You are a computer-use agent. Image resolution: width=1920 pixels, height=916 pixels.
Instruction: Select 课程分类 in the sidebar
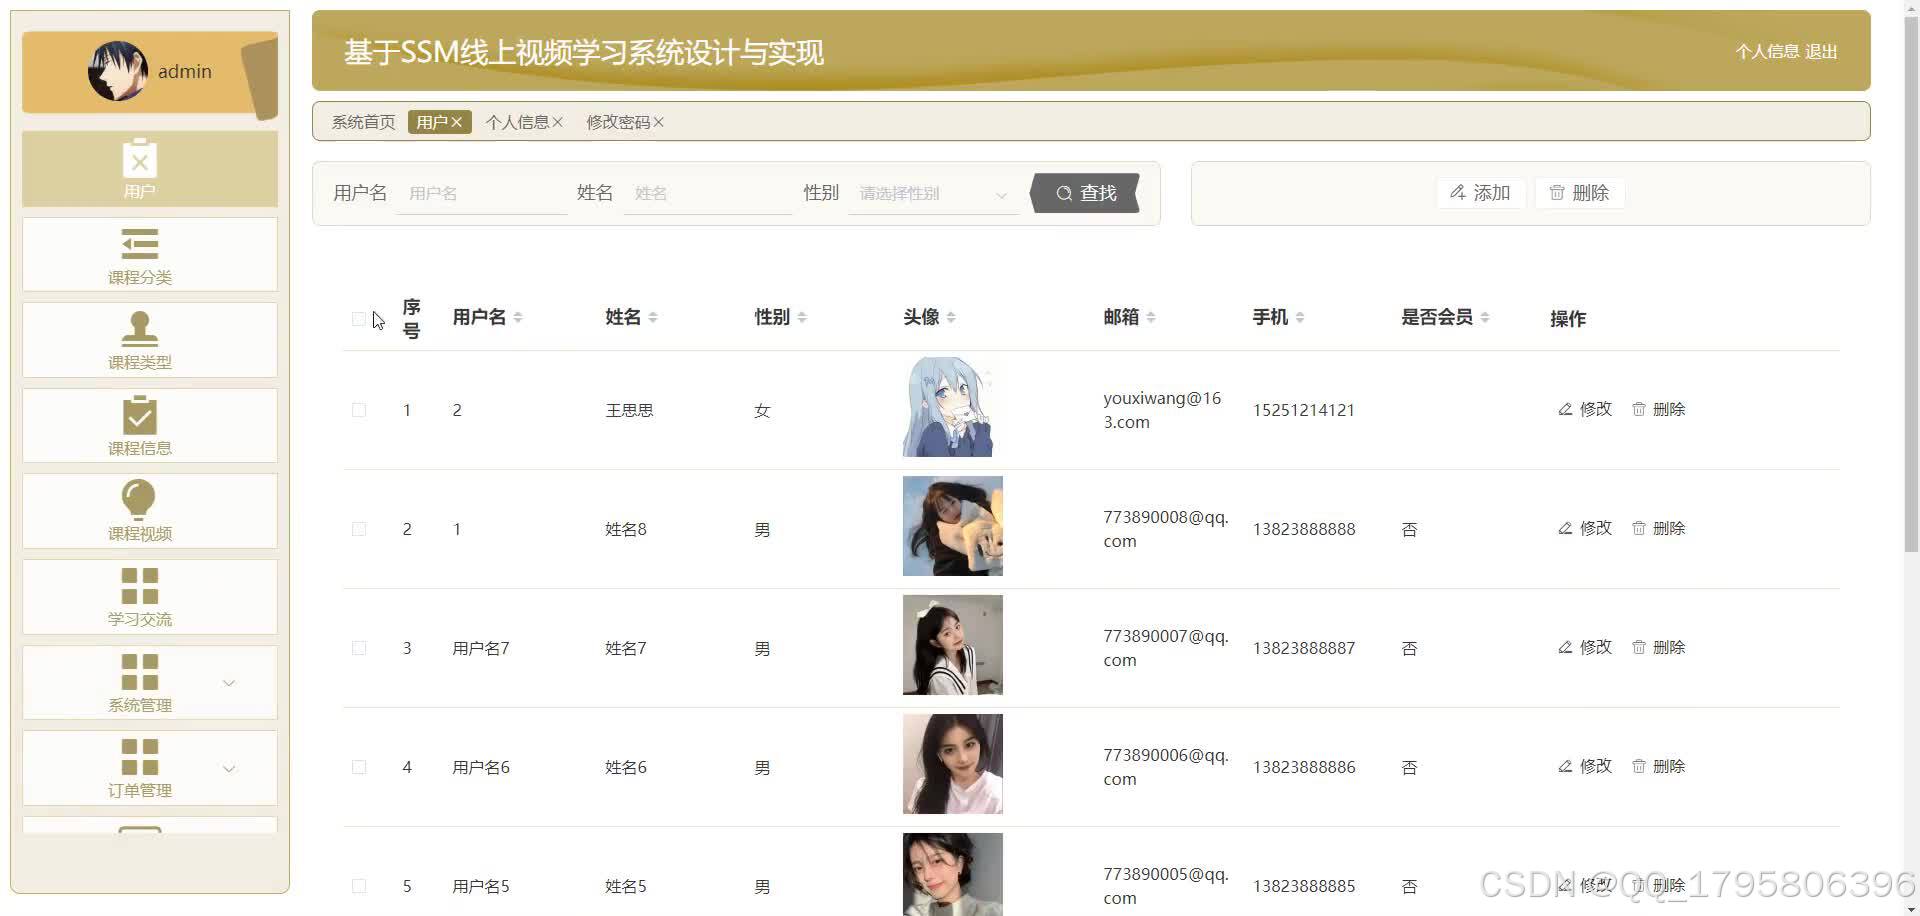coord(139,254)
